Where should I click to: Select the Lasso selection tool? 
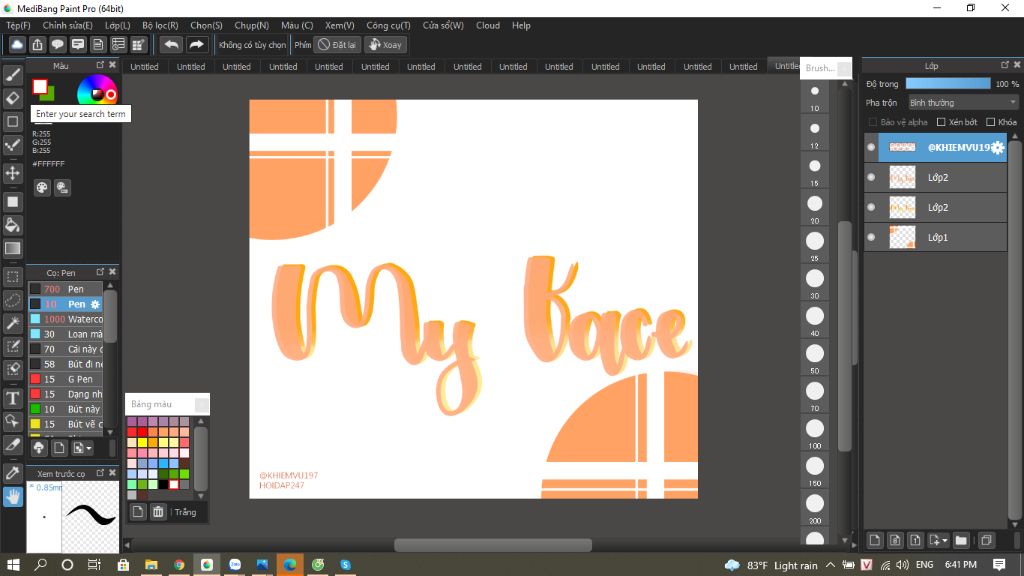[12, 300]
